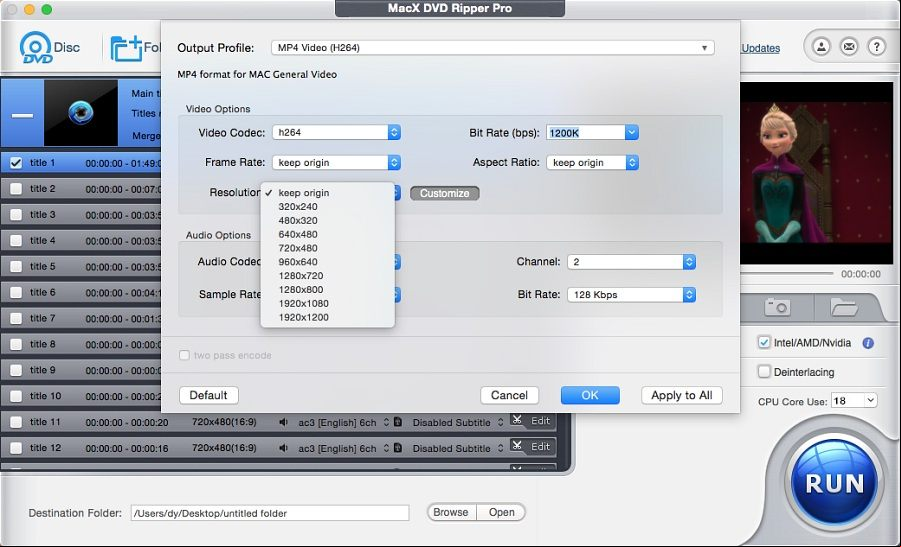Image resolution: width=901 pixels, height=547 pixels.
Task: Click the subtitle file icon on title 12
Action: [x=398, y=448]
